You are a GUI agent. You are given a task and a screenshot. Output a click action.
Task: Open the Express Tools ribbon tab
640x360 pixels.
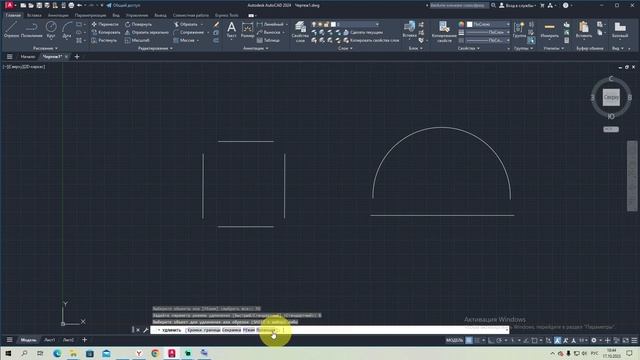coord(227,15)
